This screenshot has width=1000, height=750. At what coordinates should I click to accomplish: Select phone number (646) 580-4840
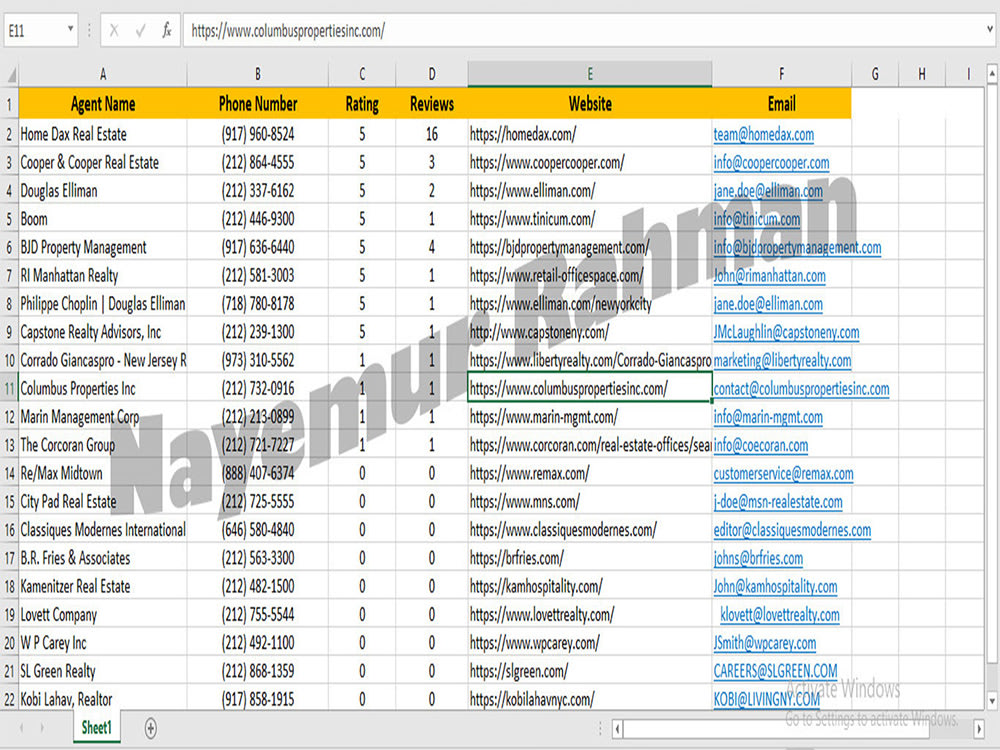(258, 530)
